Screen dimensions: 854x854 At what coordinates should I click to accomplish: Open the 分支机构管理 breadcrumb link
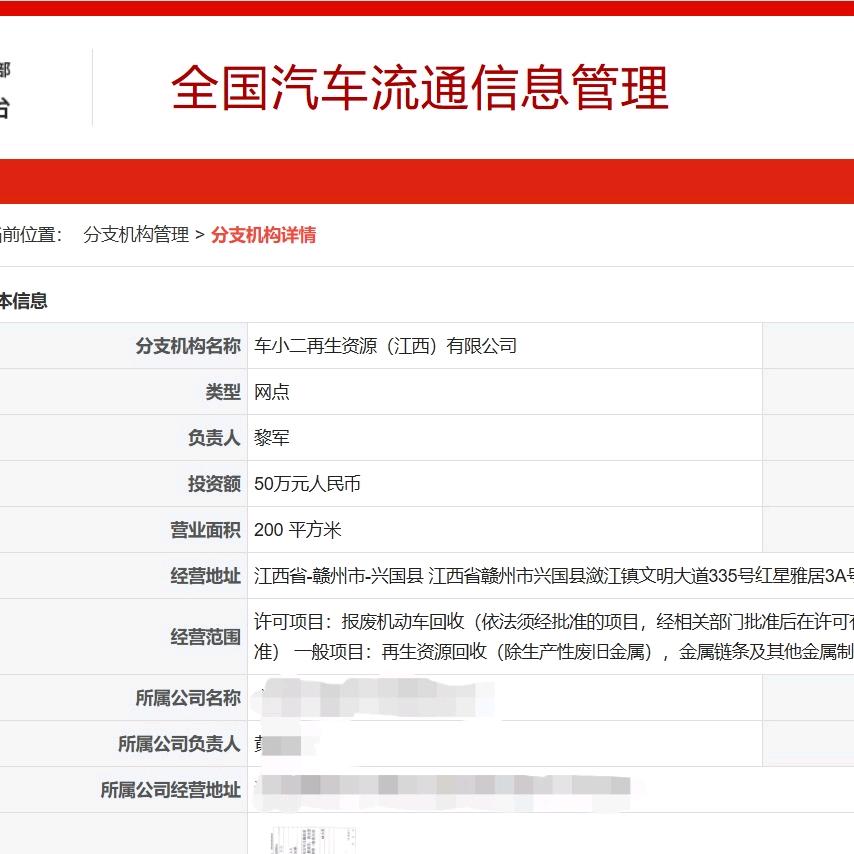(x=136, y=235)
